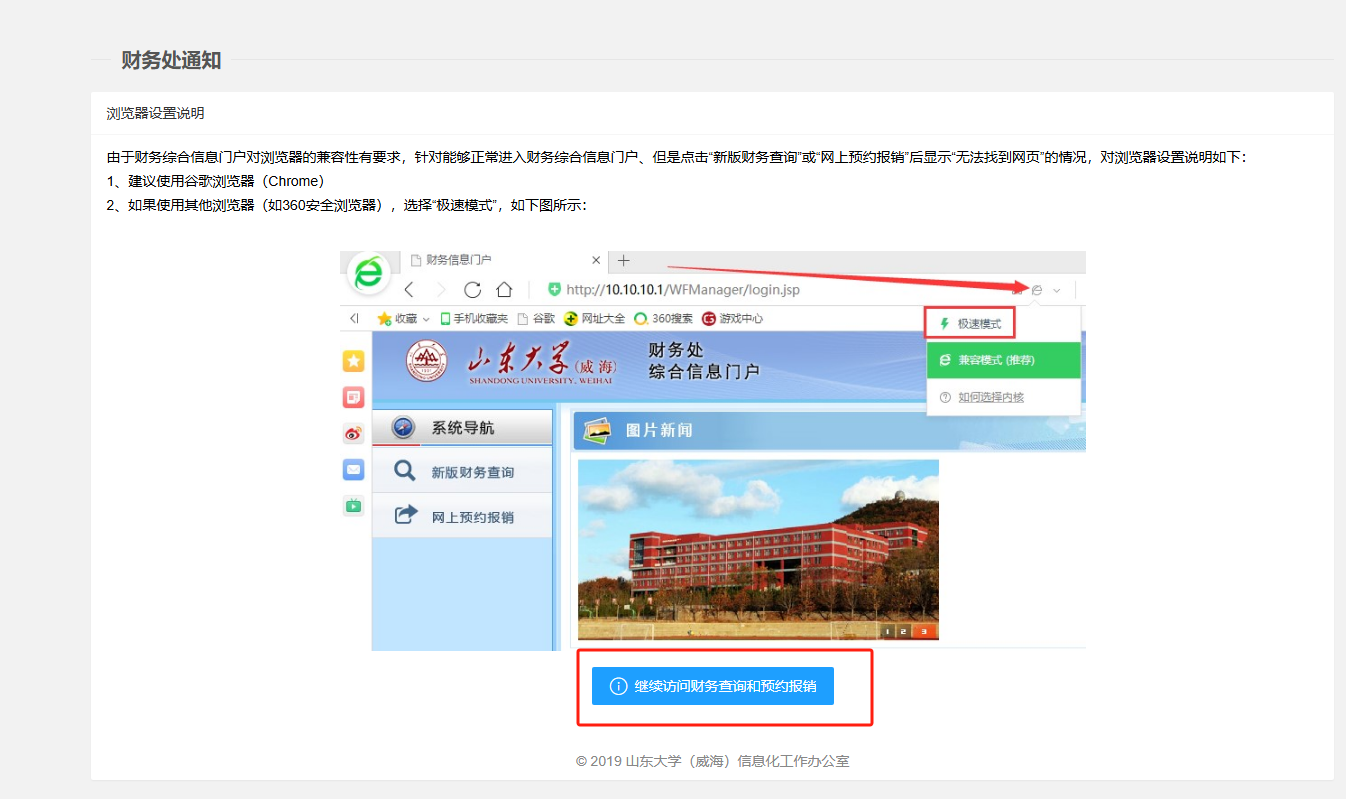1346x799 pixels.
Task: Click the 网址大全 bookmark
Action: pos(595,318)
